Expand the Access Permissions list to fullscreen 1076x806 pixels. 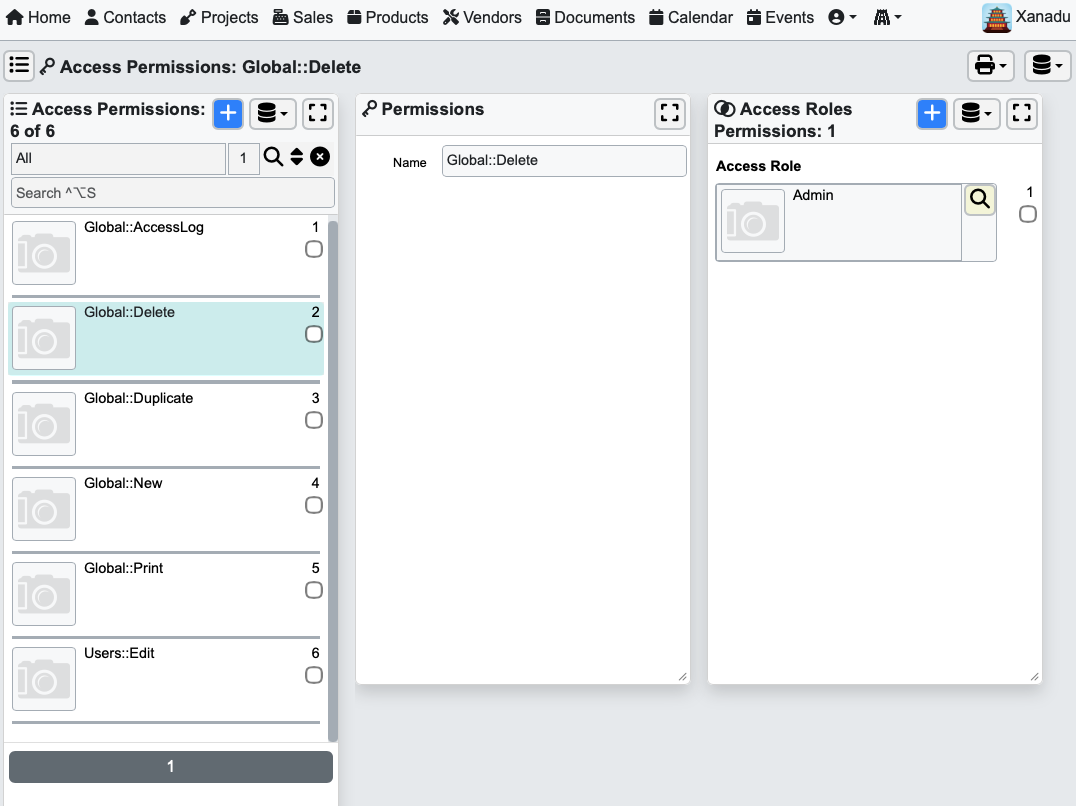coord(317,113)
